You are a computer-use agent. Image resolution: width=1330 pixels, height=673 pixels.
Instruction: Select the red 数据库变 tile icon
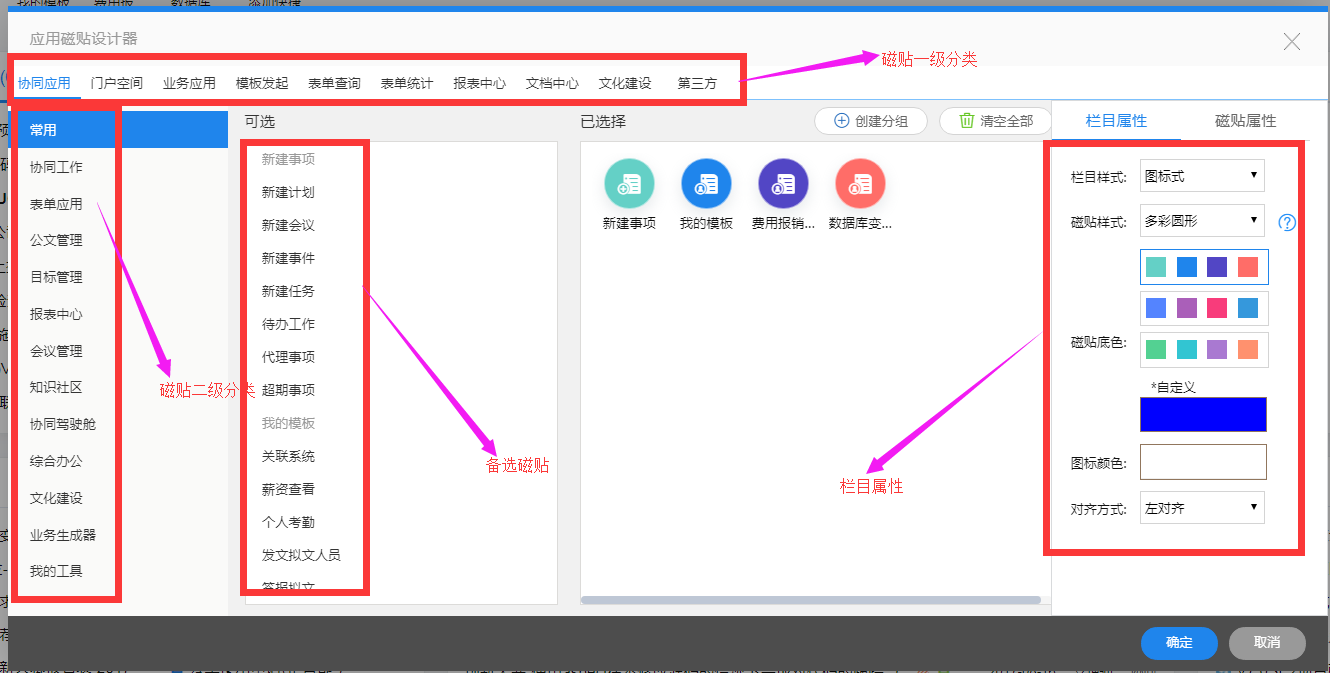tap(860, 183)
